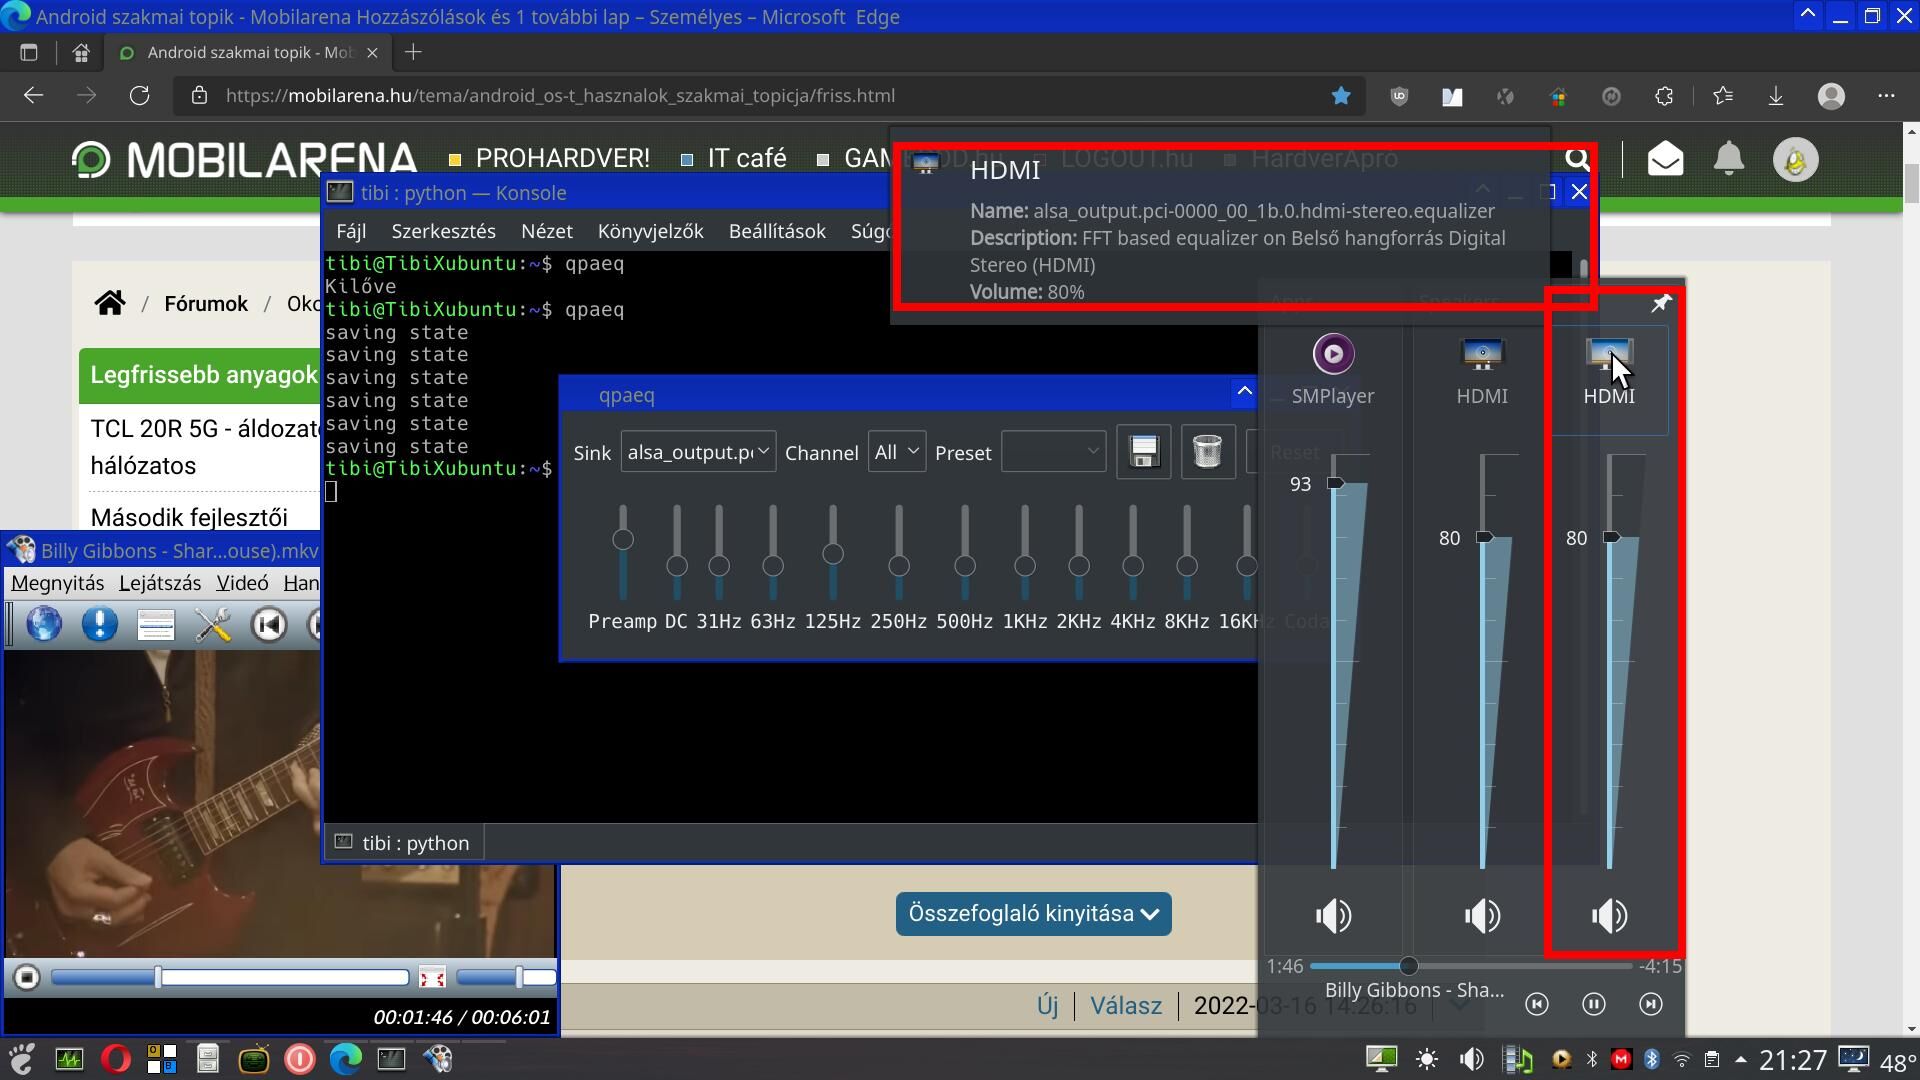Open Szerkesztés menu in Konsole
The width and height of the screenshot is (1920, 1080).
click(x=443, y=231)
